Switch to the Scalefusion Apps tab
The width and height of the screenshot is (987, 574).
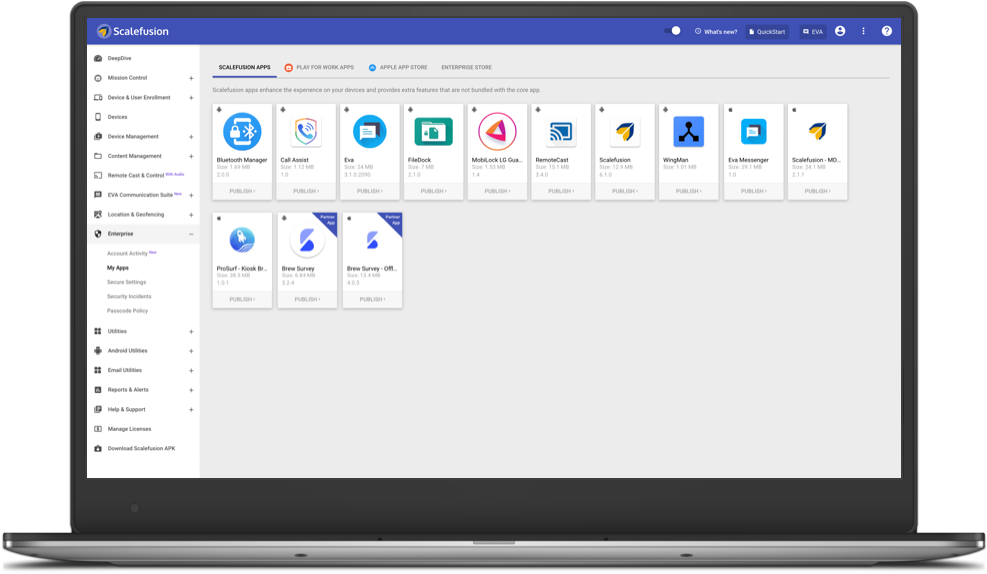tap(244, 67)
